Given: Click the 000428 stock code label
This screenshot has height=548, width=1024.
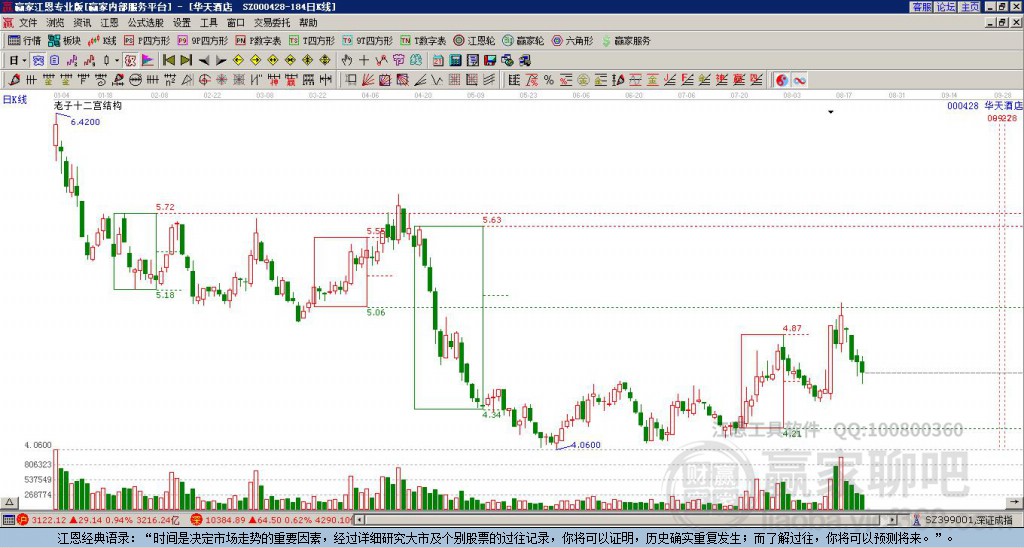Looking at the screenshot, I should tap(963, 106).
